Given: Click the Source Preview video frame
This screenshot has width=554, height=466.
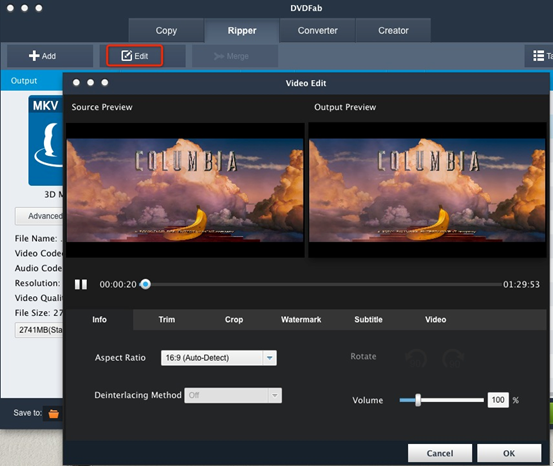Looking at the screenshot, I should [x=185, y=190].
